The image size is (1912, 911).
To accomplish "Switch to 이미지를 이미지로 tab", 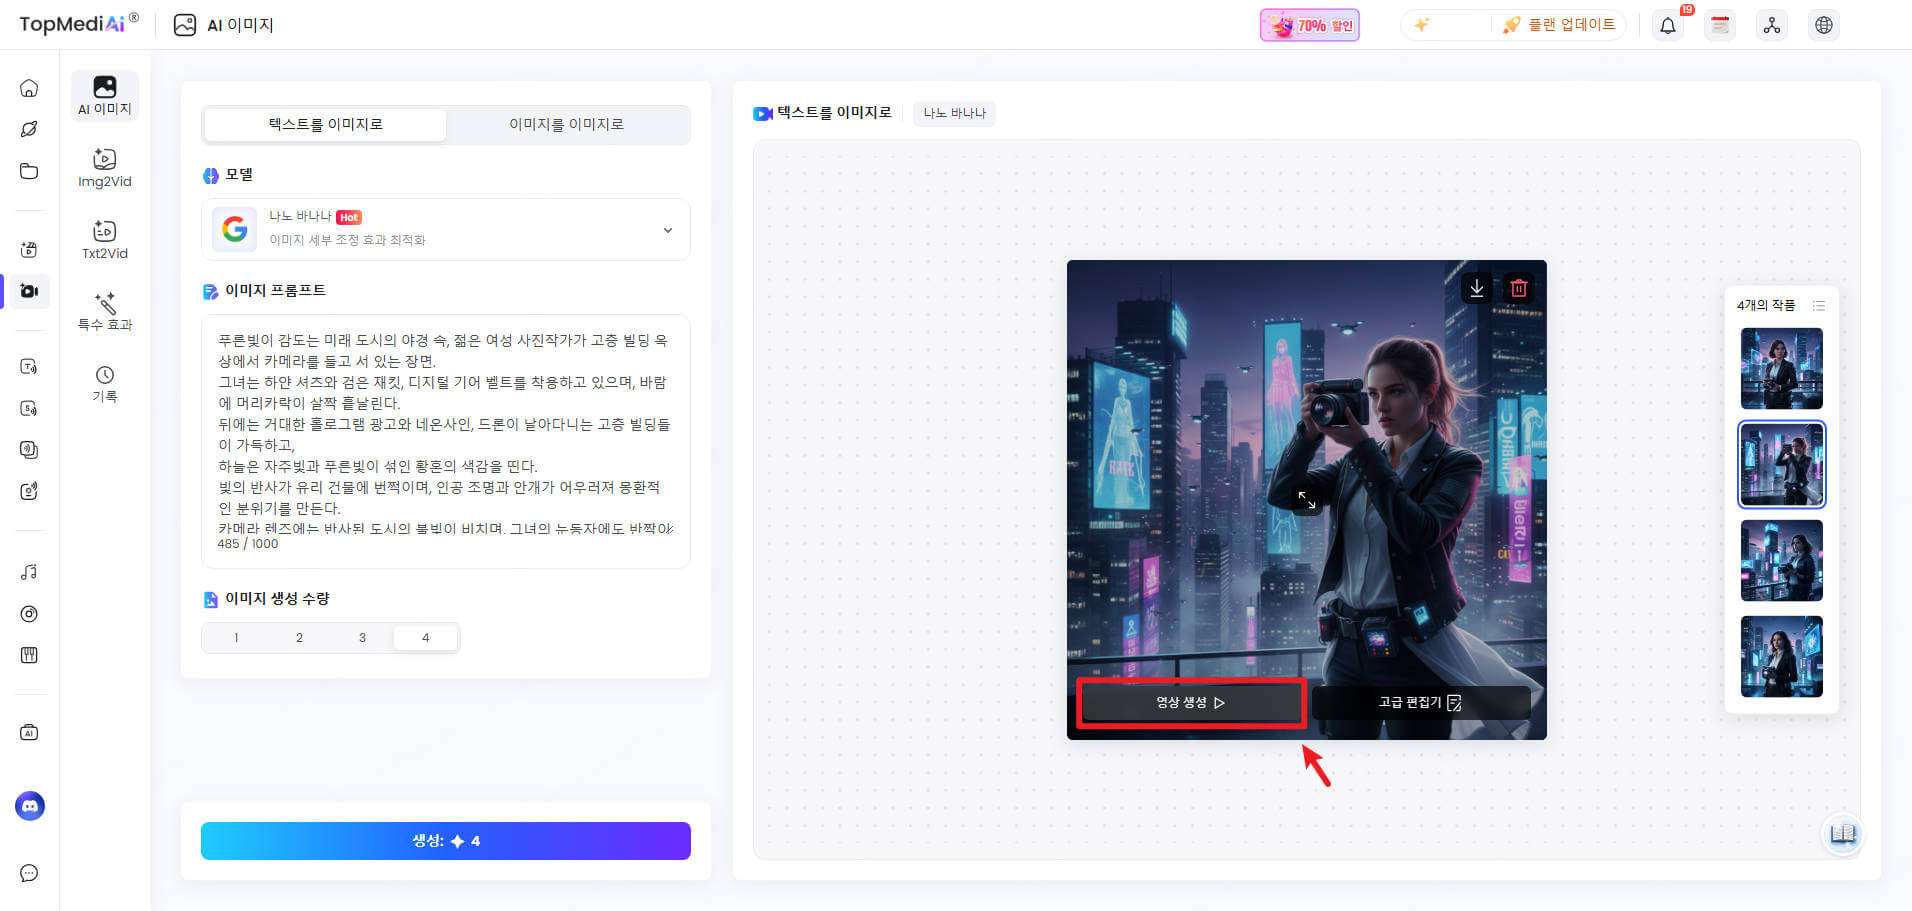I will (566, 124).
